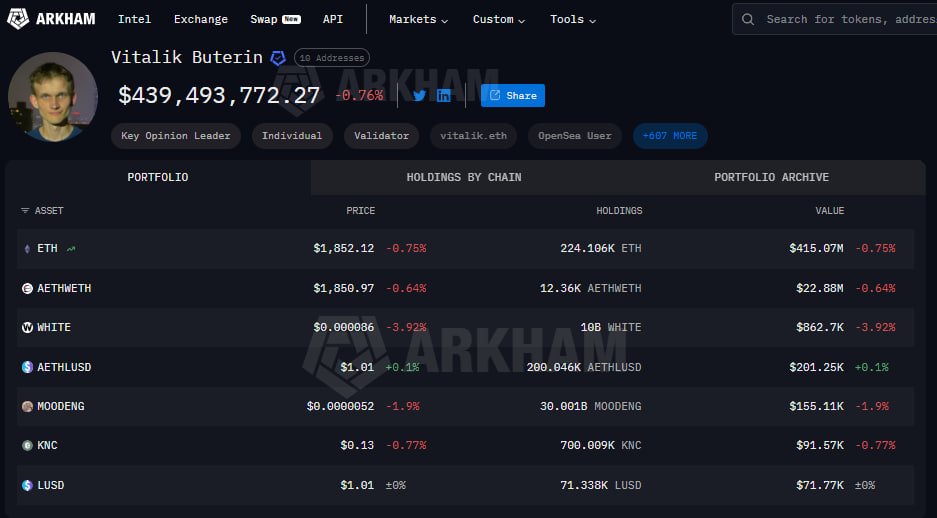Click the 10B WHITE holdings cell
This screenshot has height=518, width=937.
click(x=611, y=327)
